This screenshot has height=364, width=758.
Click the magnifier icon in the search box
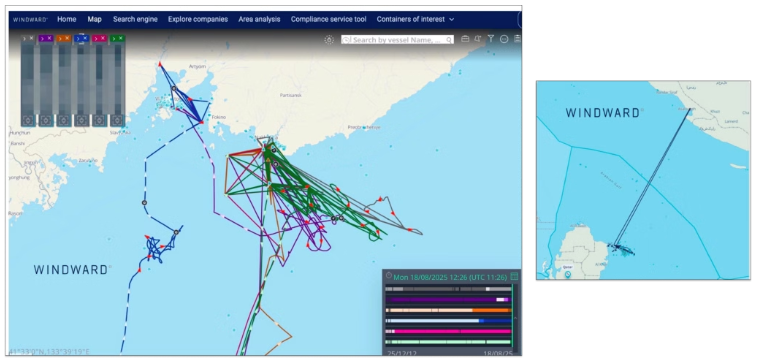pyautogui.click(x=449, y=40)
